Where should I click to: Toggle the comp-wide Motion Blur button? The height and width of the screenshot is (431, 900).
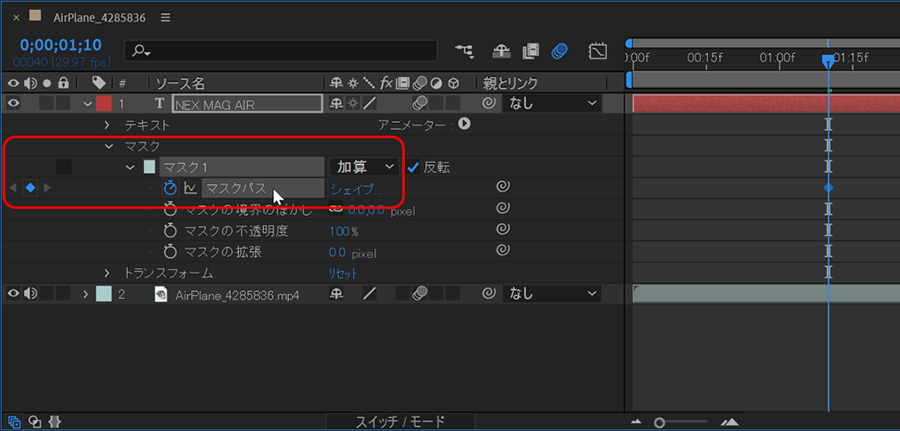(559, 52)
